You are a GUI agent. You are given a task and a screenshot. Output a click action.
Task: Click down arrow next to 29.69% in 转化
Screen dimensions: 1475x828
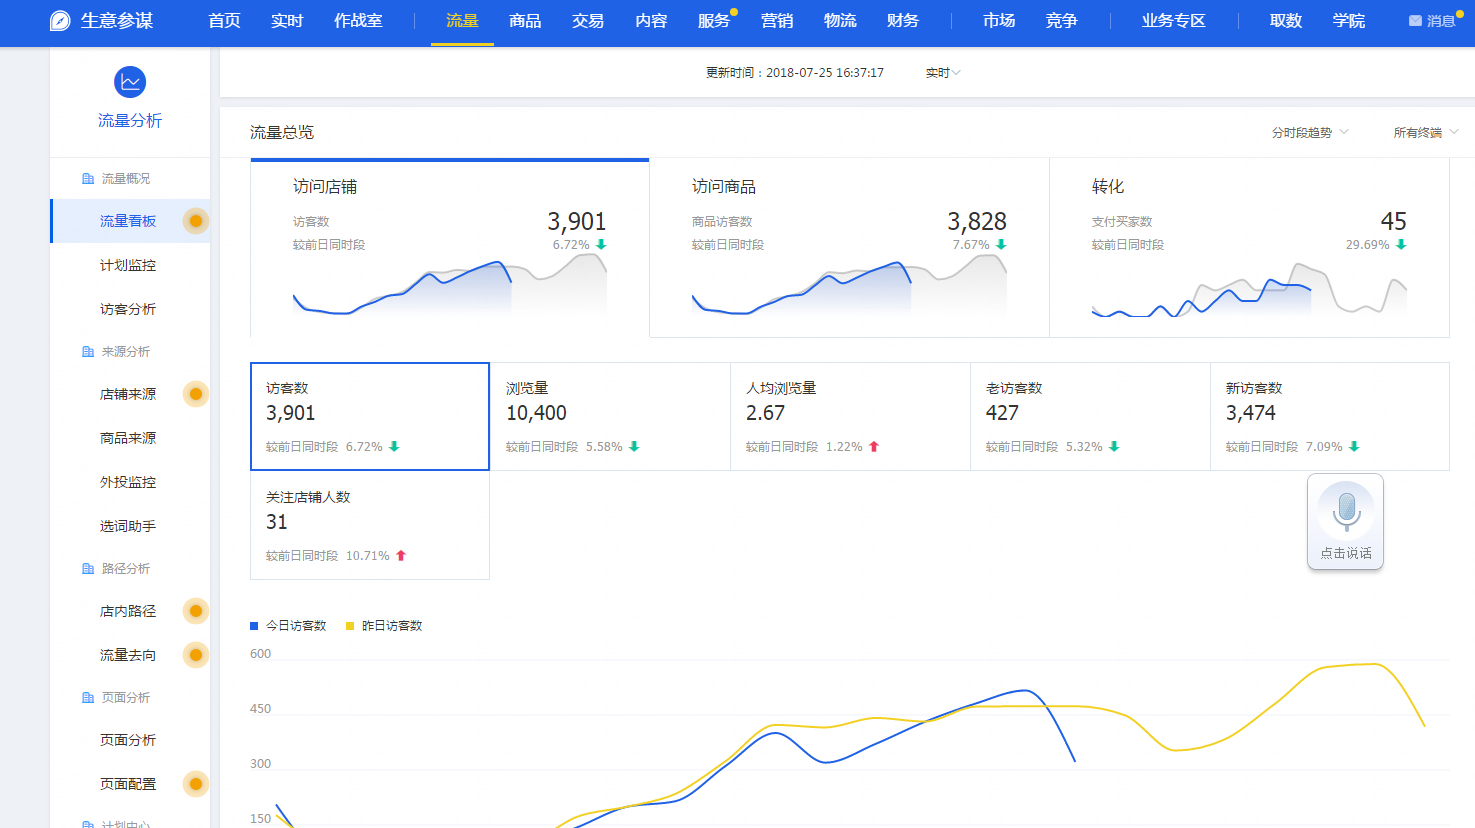tap(1401, 244)
